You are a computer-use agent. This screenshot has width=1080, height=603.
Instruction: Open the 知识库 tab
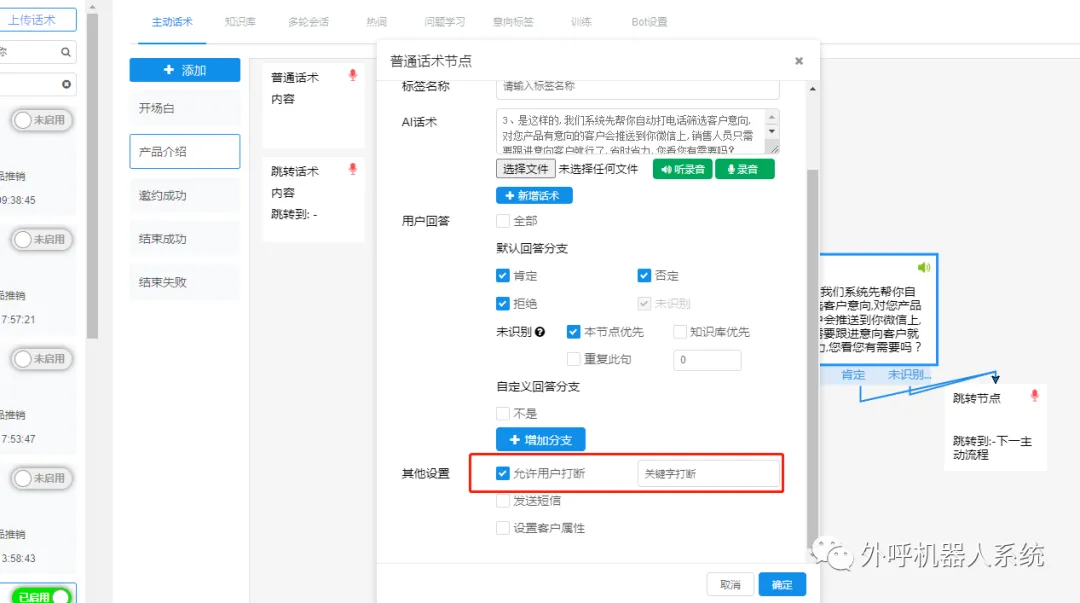click(x=240, y=22)
